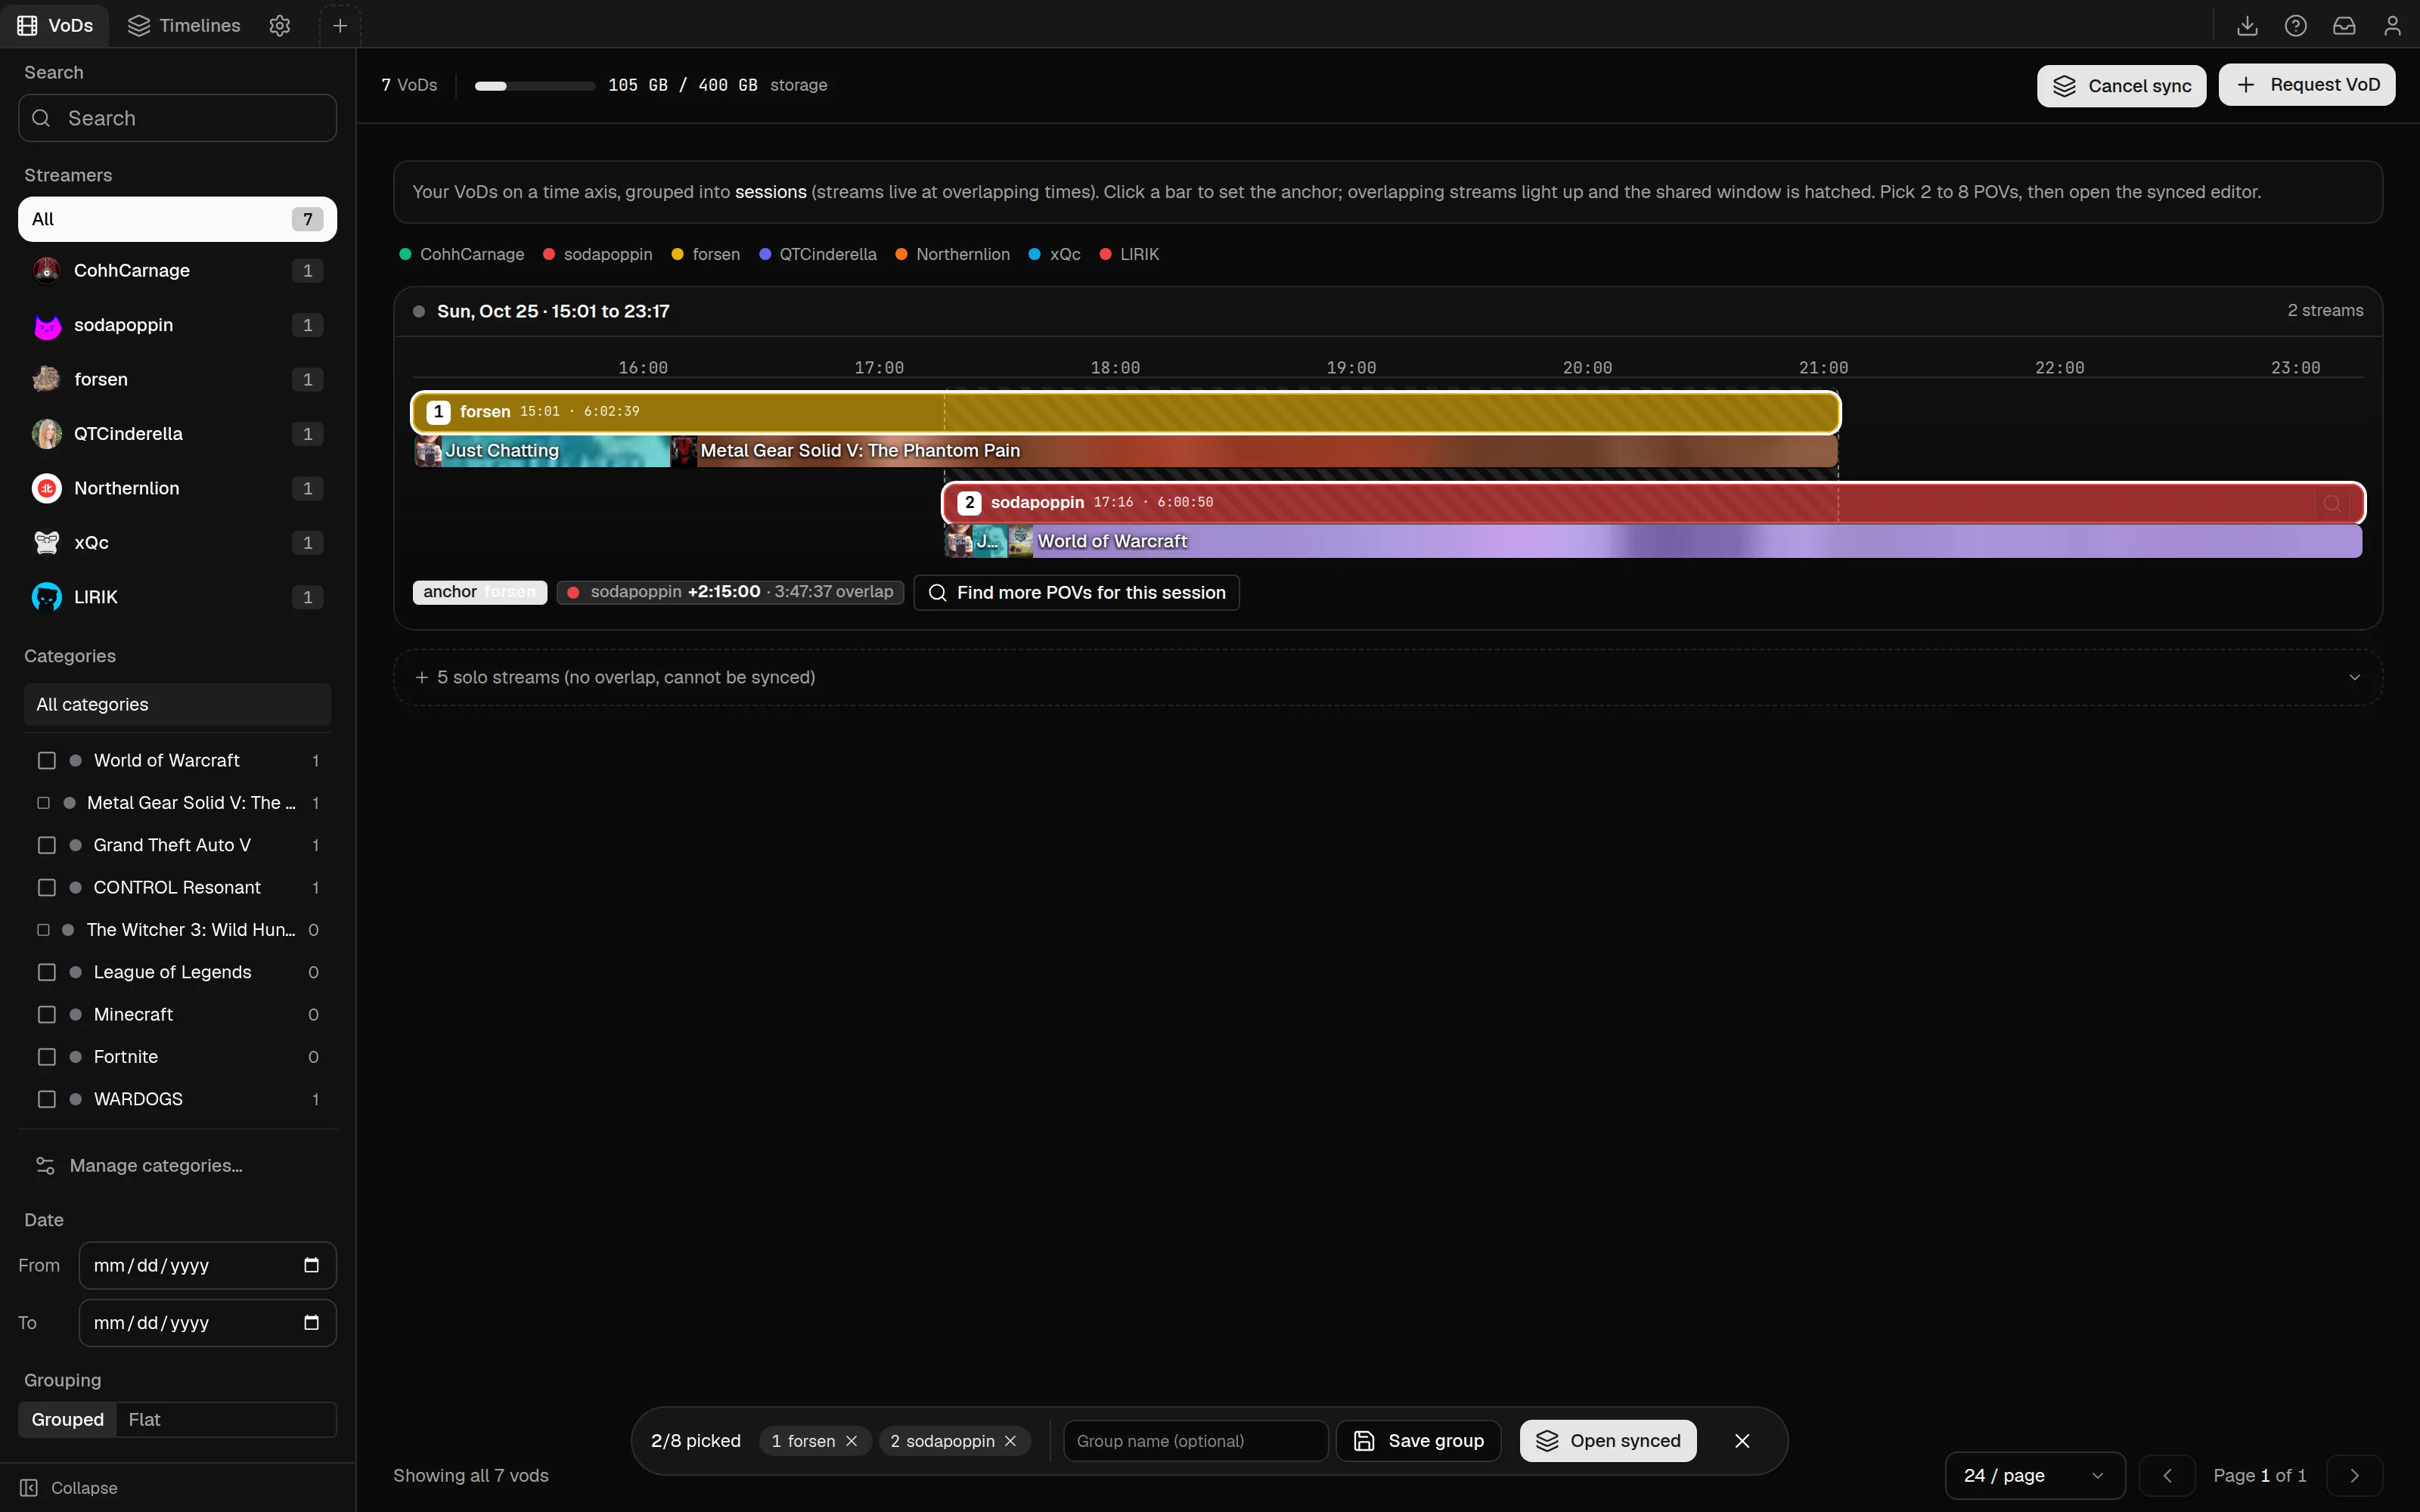Viewport: 2420px width, 1512px height.
Task: Remove sodapoppin from the picked list
Action: coord(1010,1441)
